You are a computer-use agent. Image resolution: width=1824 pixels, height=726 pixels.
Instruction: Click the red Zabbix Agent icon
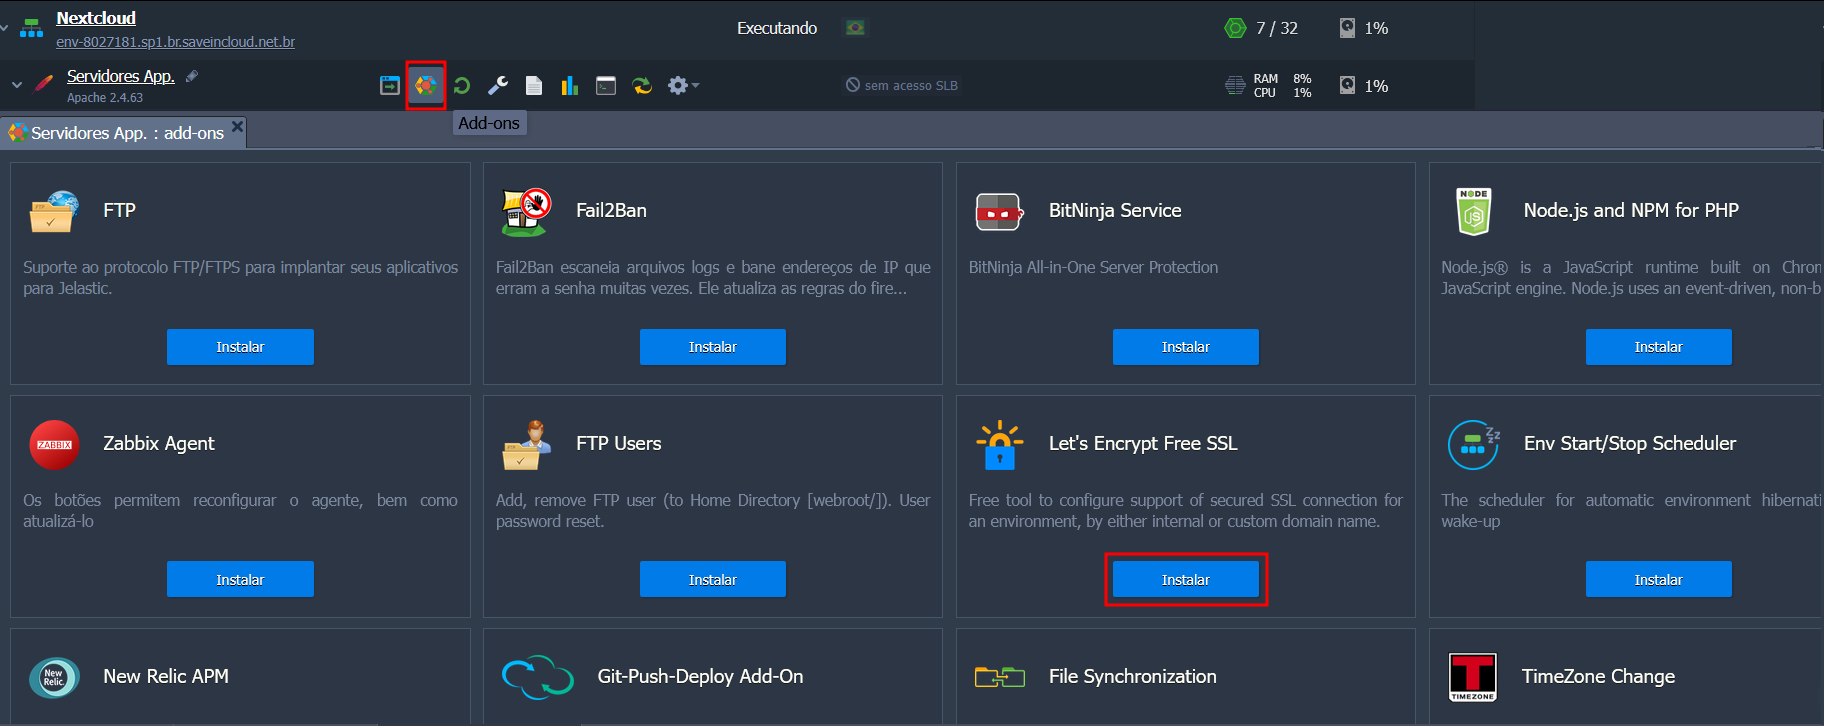(x=54, y=444)
